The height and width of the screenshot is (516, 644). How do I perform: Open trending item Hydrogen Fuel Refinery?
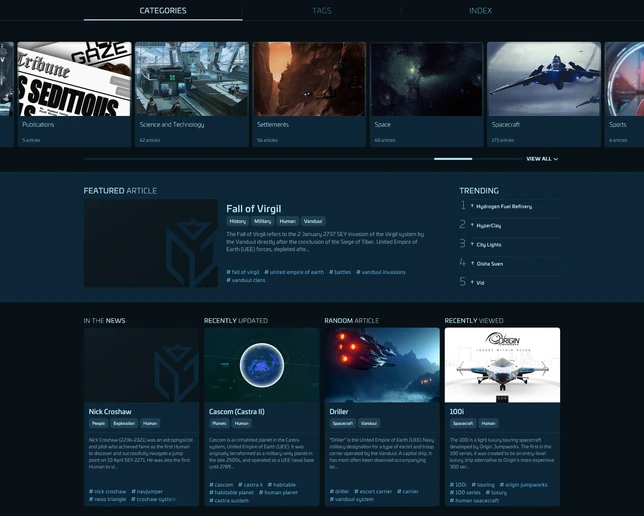503,206
